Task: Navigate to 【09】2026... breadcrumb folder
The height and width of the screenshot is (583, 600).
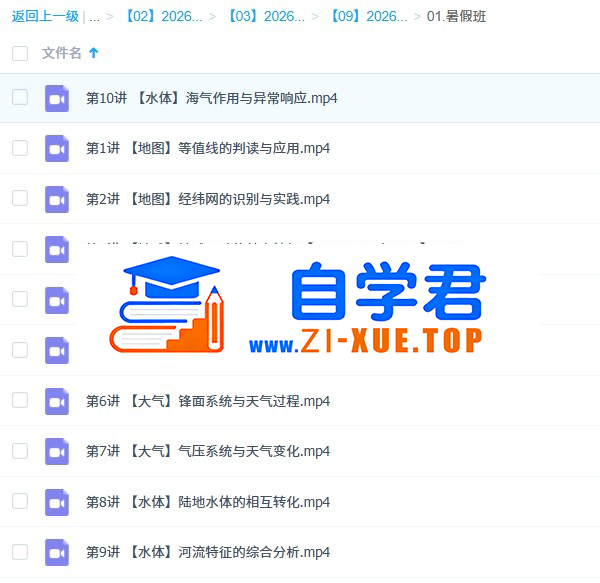Action: tap(368, 16)
